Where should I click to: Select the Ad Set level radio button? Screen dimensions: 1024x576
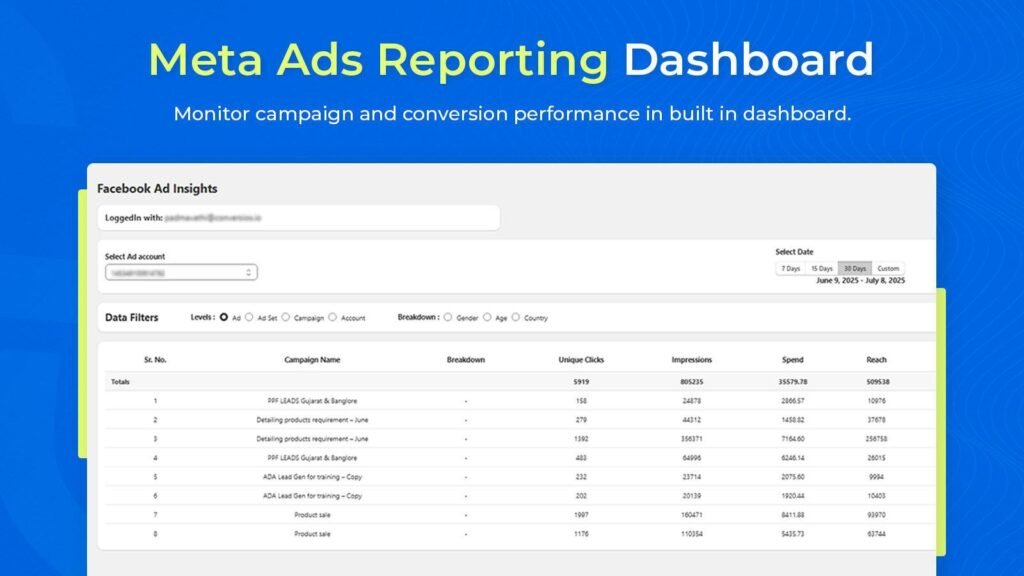[x=249, y=317]
